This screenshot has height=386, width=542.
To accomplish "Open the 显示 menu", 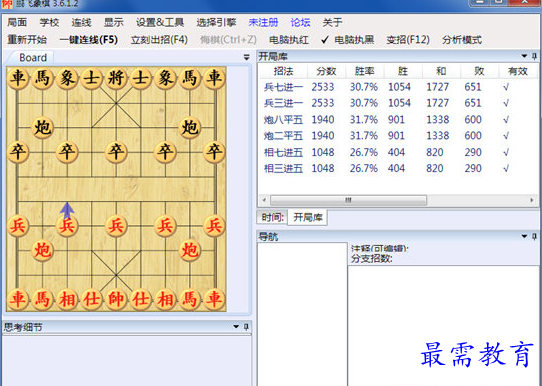I will coord(114,22).
